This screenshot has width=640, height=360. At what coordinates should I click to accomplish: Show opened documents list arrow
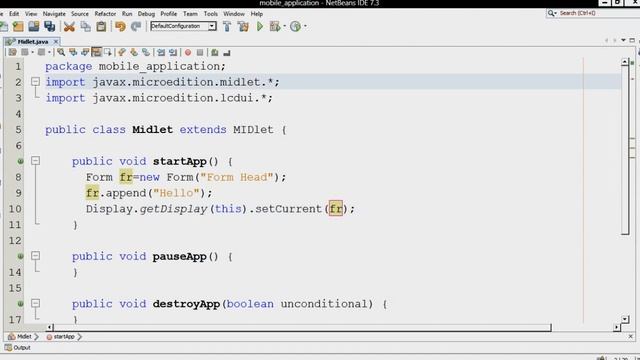(x=623, y=40)
